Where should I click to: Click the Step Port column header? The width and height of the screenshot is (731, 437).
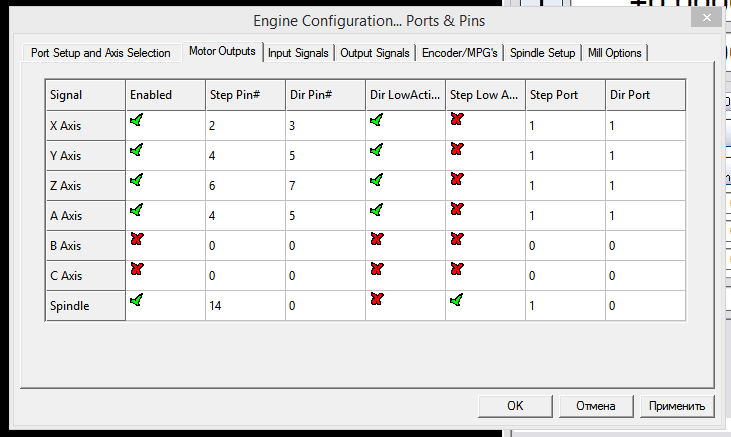(565, 95)
